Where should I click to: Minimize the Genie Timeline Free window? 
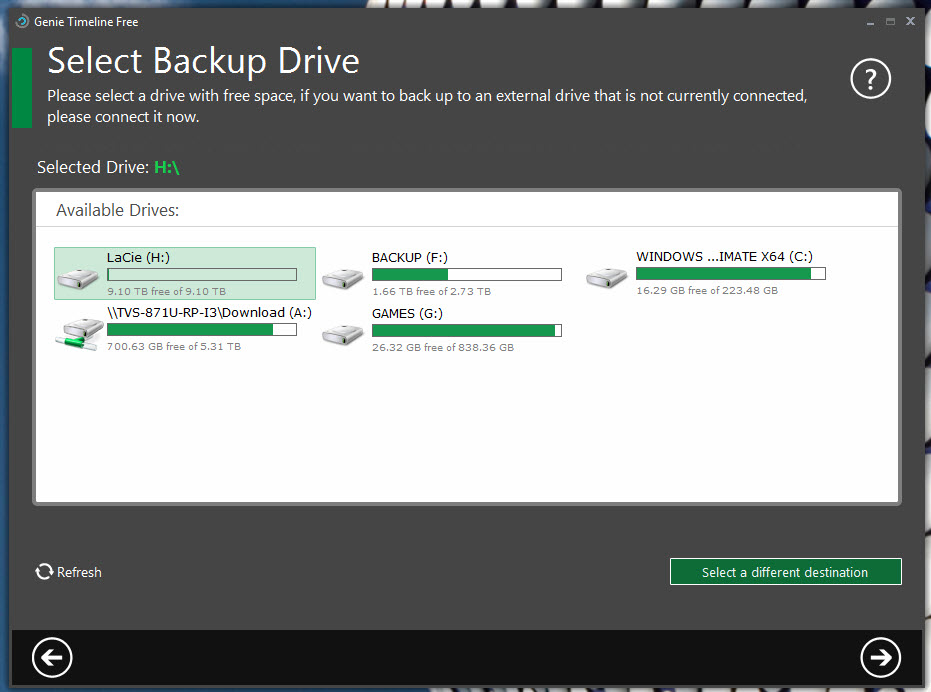[870, 22]
